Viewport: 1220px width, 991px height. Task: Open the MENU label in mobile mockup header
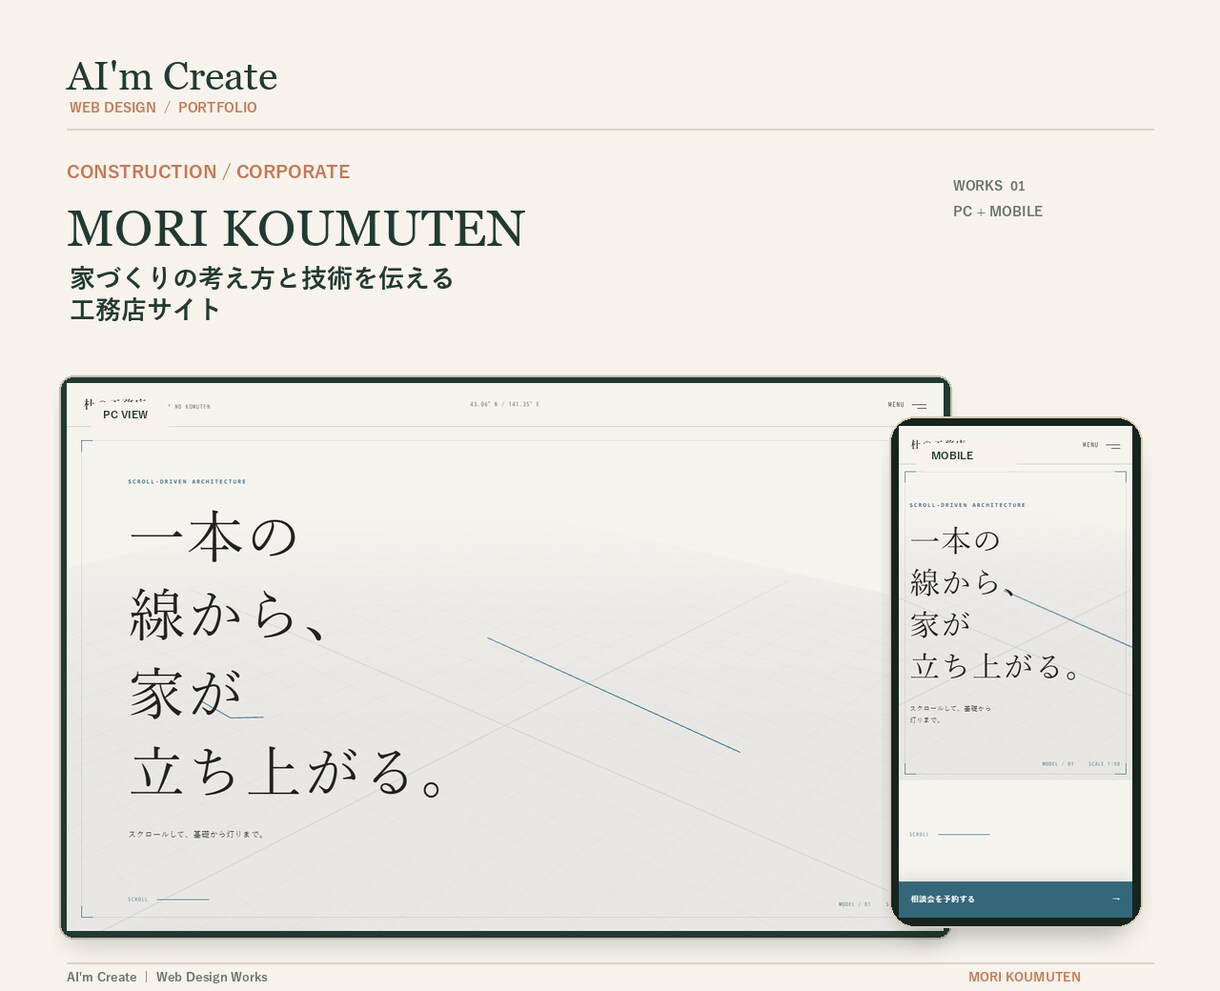coord(1090,445)
